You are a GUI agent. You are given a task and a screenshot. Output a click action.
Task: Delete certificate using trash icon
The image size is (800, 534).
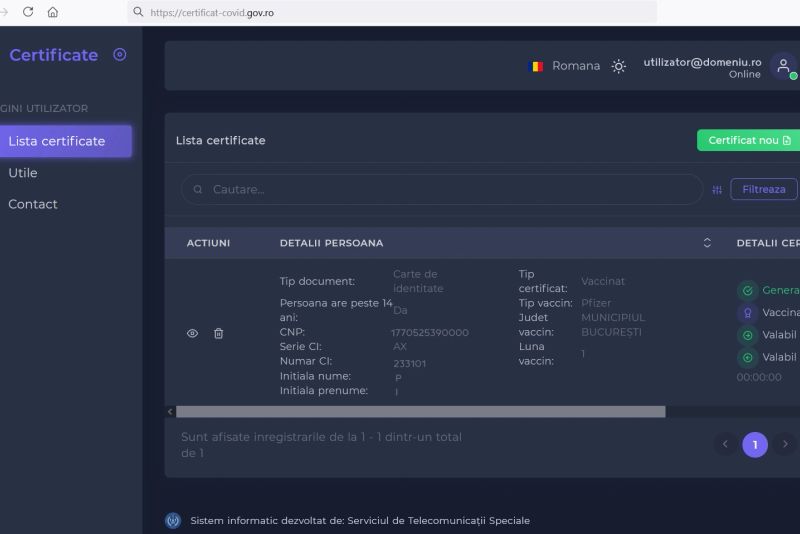[x=219, y=333]
